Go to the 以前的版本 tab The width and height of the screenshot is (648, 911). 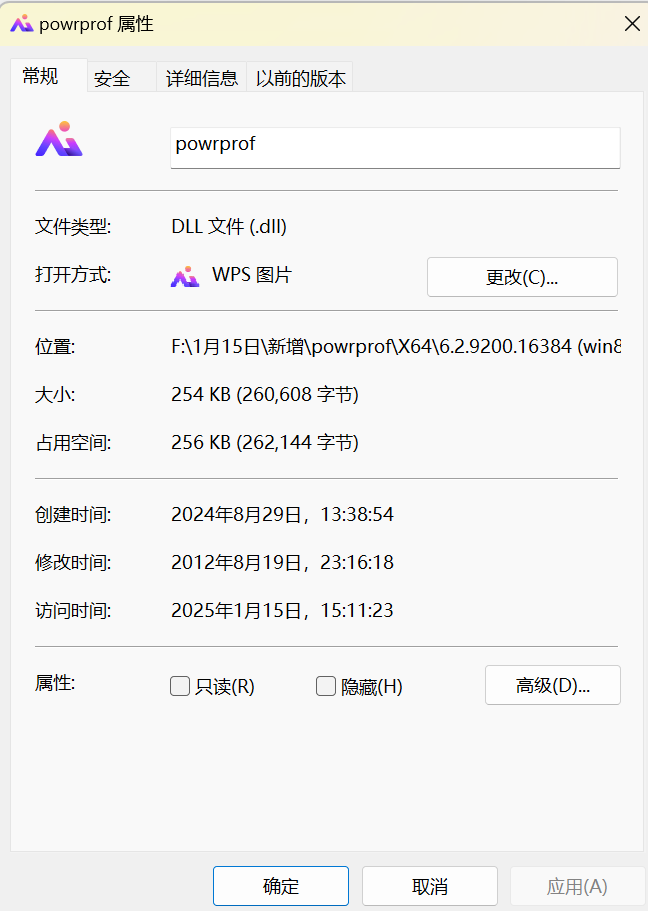coord(300,77)
